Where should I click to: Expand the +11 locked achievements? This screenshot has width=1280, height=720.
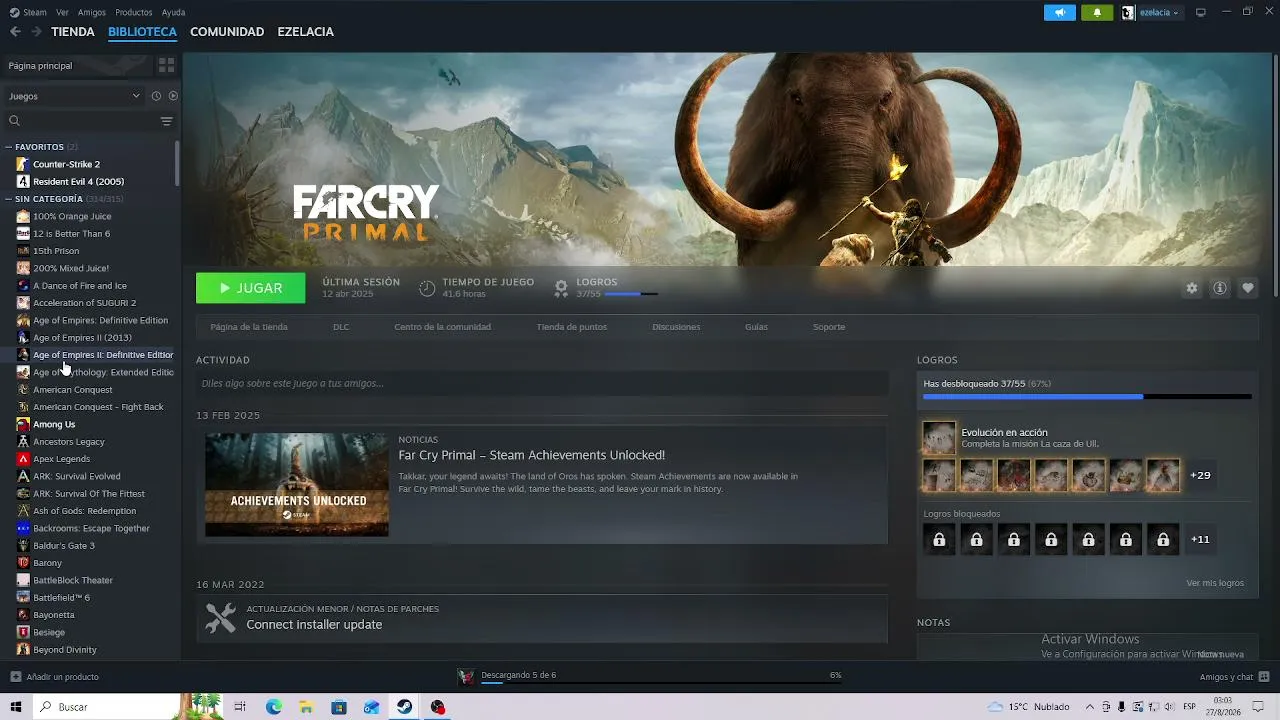tap(1200, 539)
